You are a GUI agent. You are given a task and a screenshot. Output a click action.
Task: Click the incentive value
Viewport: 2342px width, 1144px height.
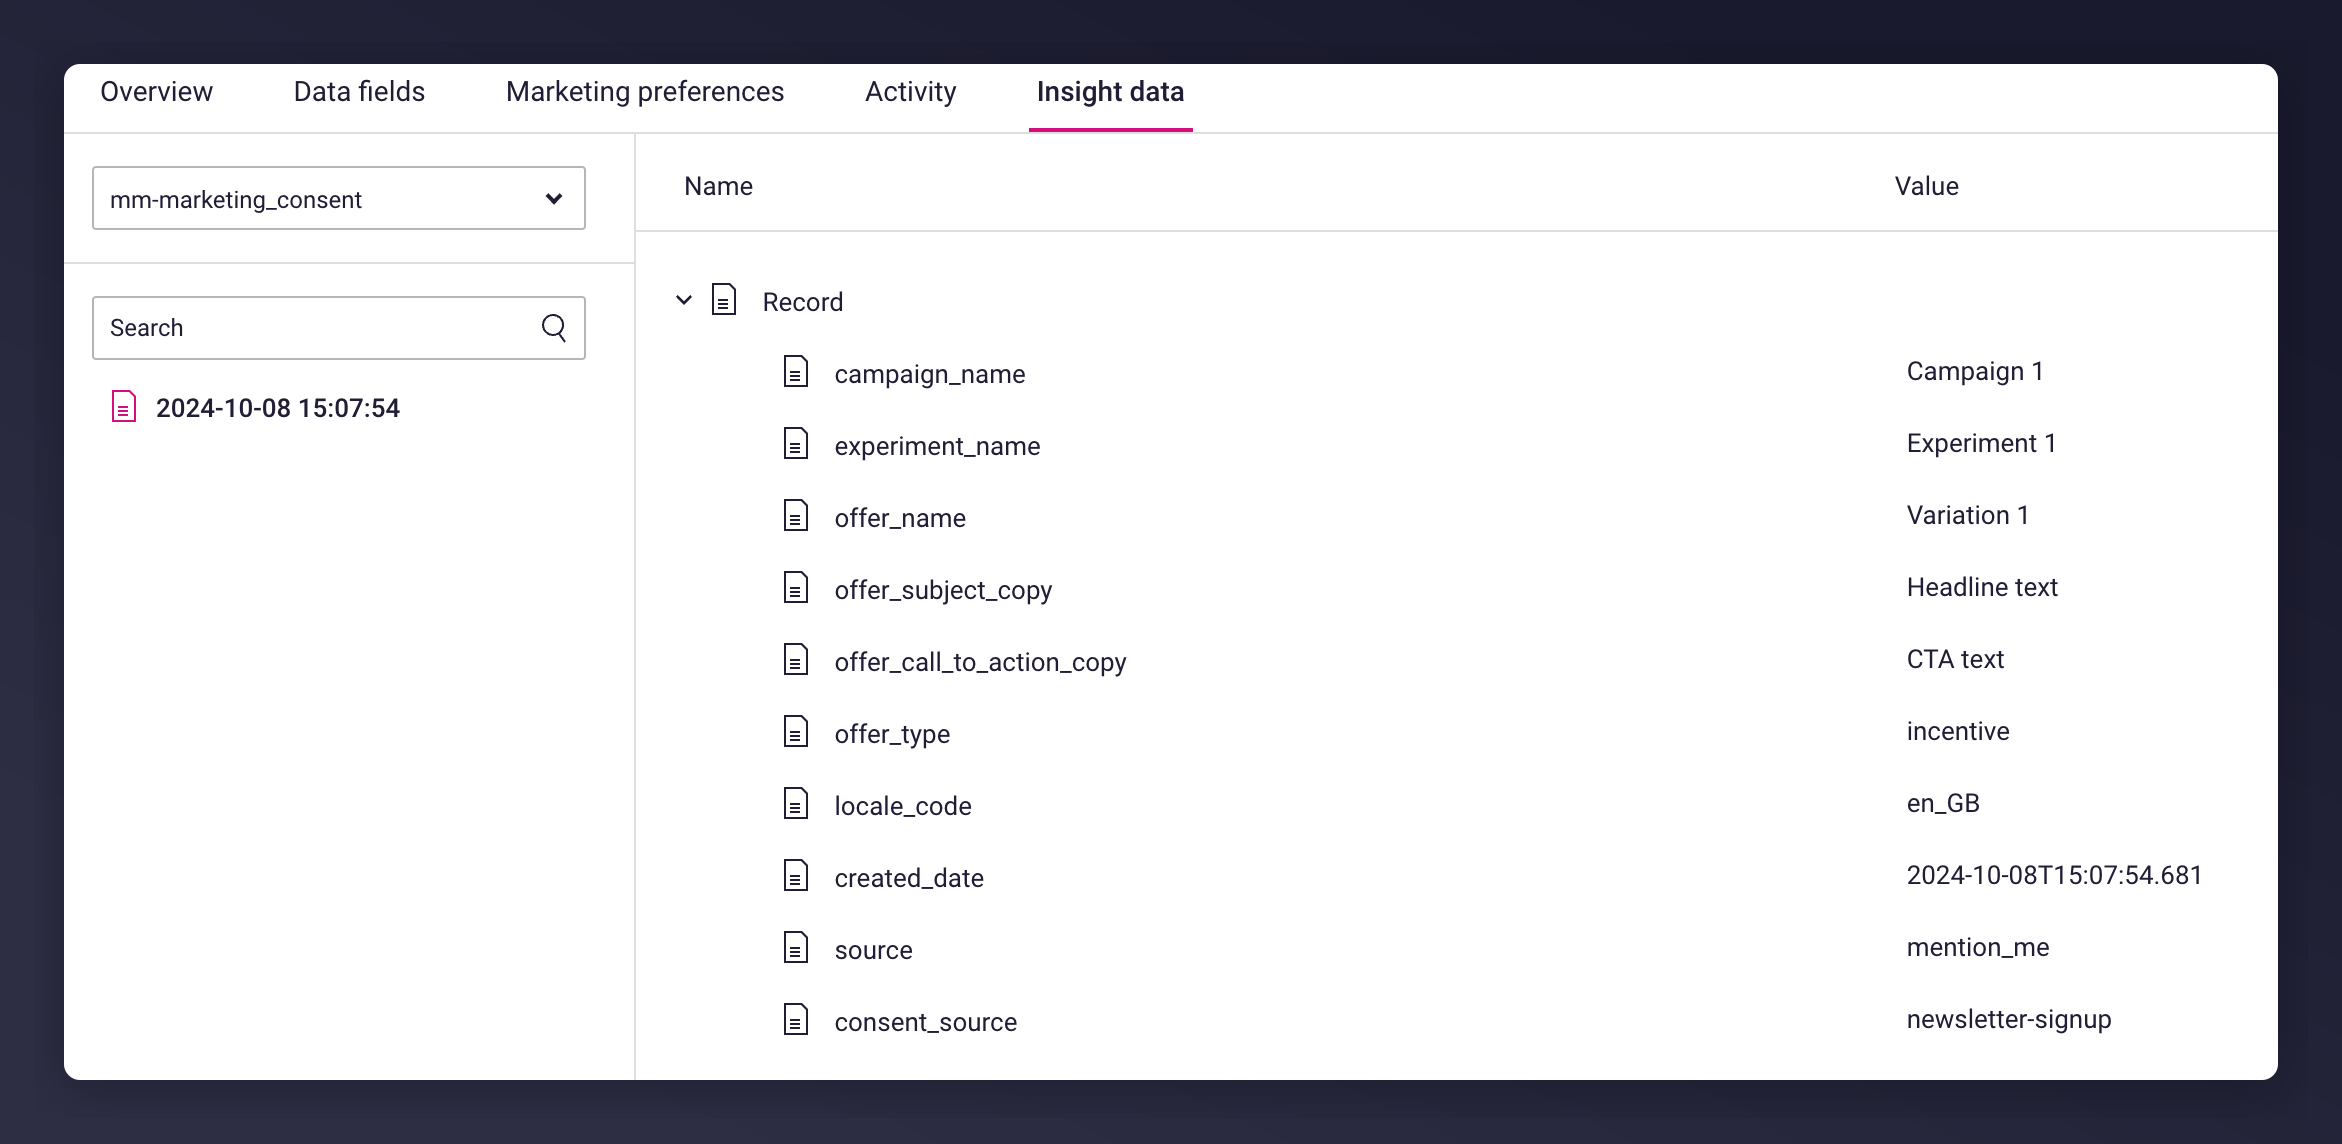click(x=1958, y=731)
